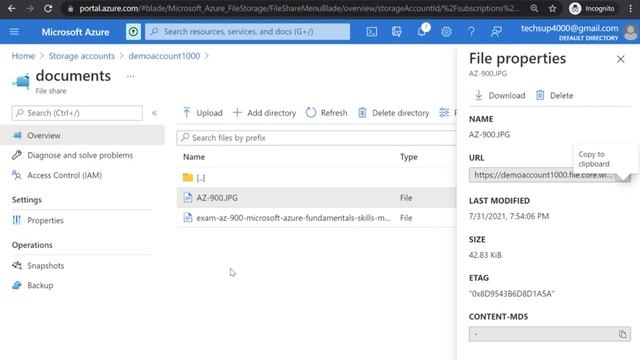Open the Feedback icon in top bar
Viewport: 640px width, 360px height.
click(x=496, y=31)
